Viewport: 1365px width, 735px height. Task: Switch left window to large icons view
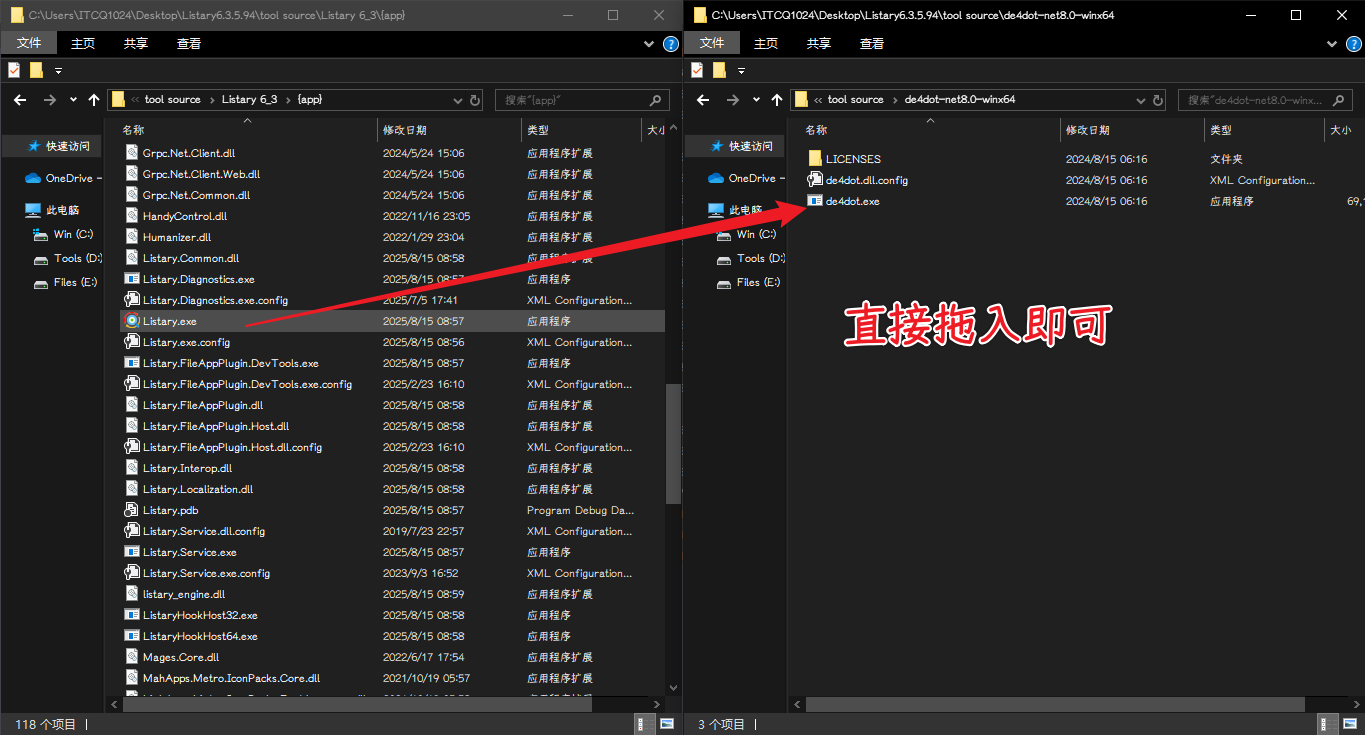pyautogui.click(x=667, y=724)
